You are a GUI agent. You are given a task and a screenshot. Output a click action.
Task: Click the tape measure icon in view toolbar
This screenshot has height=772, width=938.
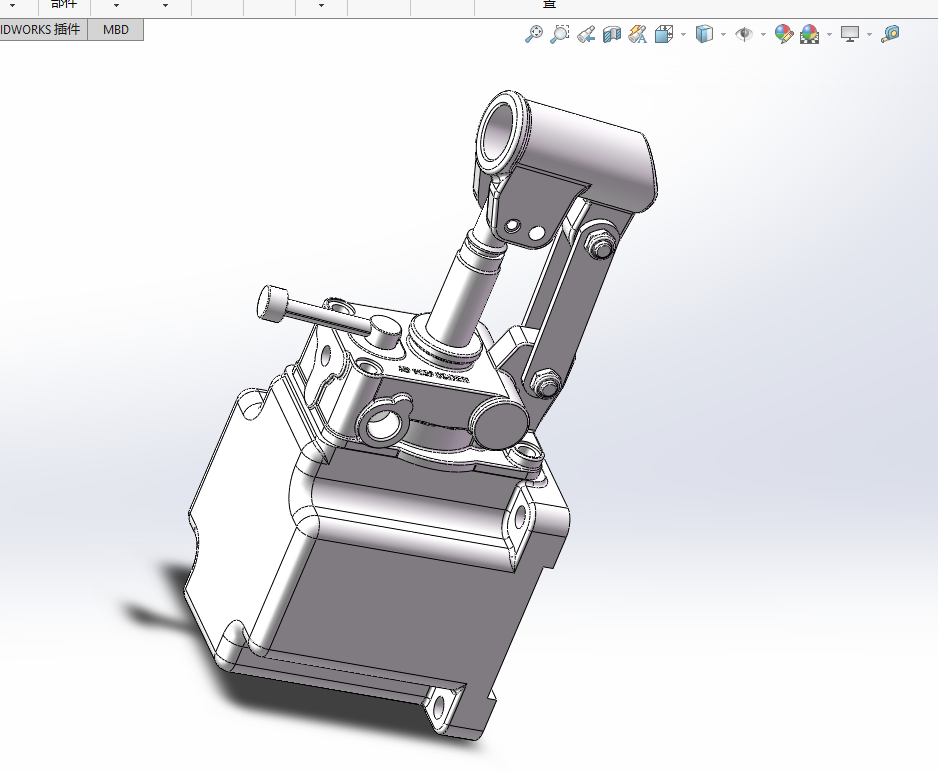890,34
